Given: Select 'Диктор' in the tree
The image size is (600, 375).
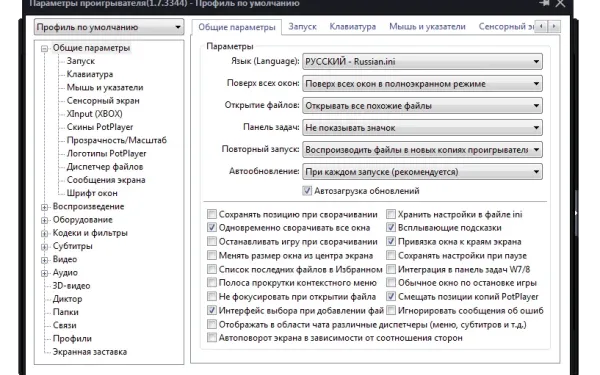Looking at the screenshot, I should click(x=67, y=299).
